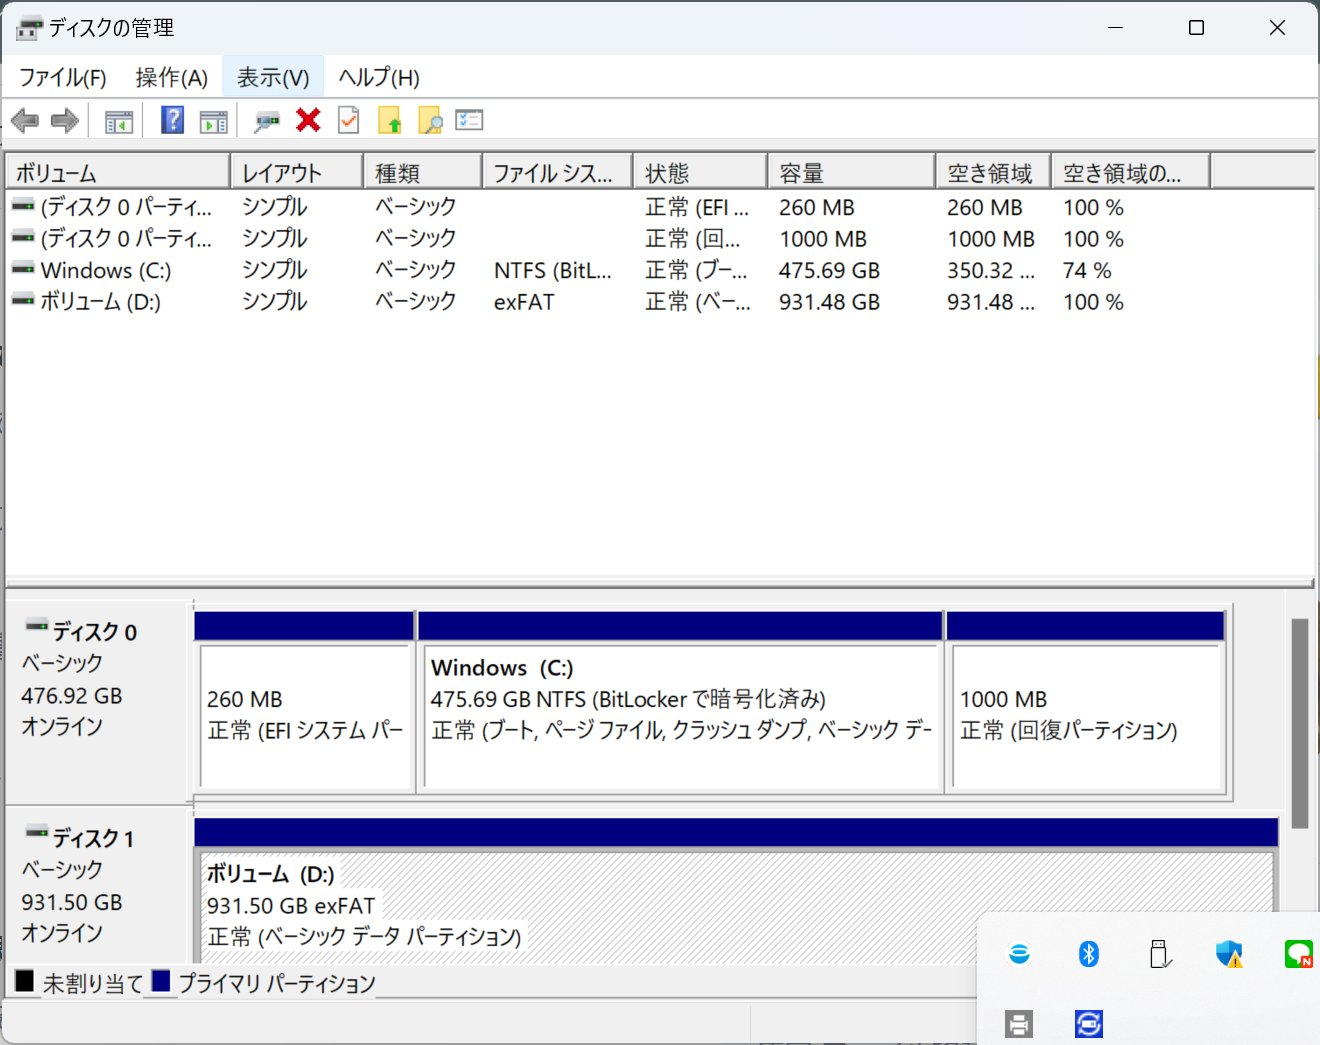This screenshot has height=1045, width=1320.
Task: Click the blue question mark Help icon
Action: pos(172,121)
